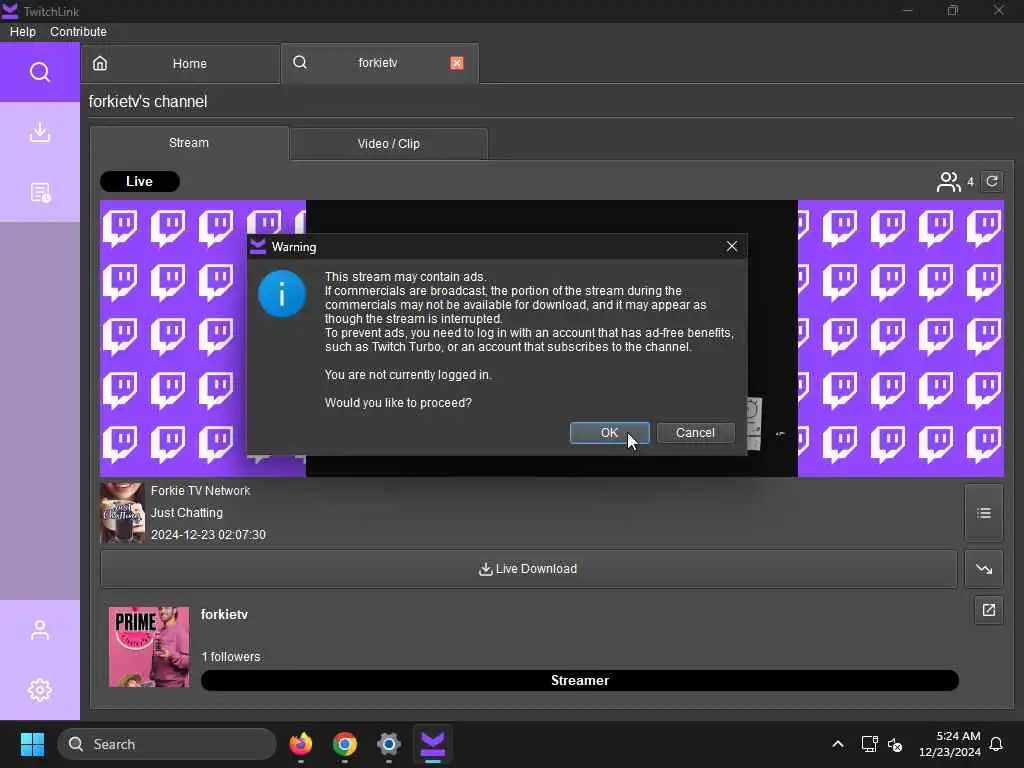The width and height of the screenshot is (1024, 768).
Task: Switch to the Video / Clip tab
Action: pyautogui.click(x=389, y=144)
